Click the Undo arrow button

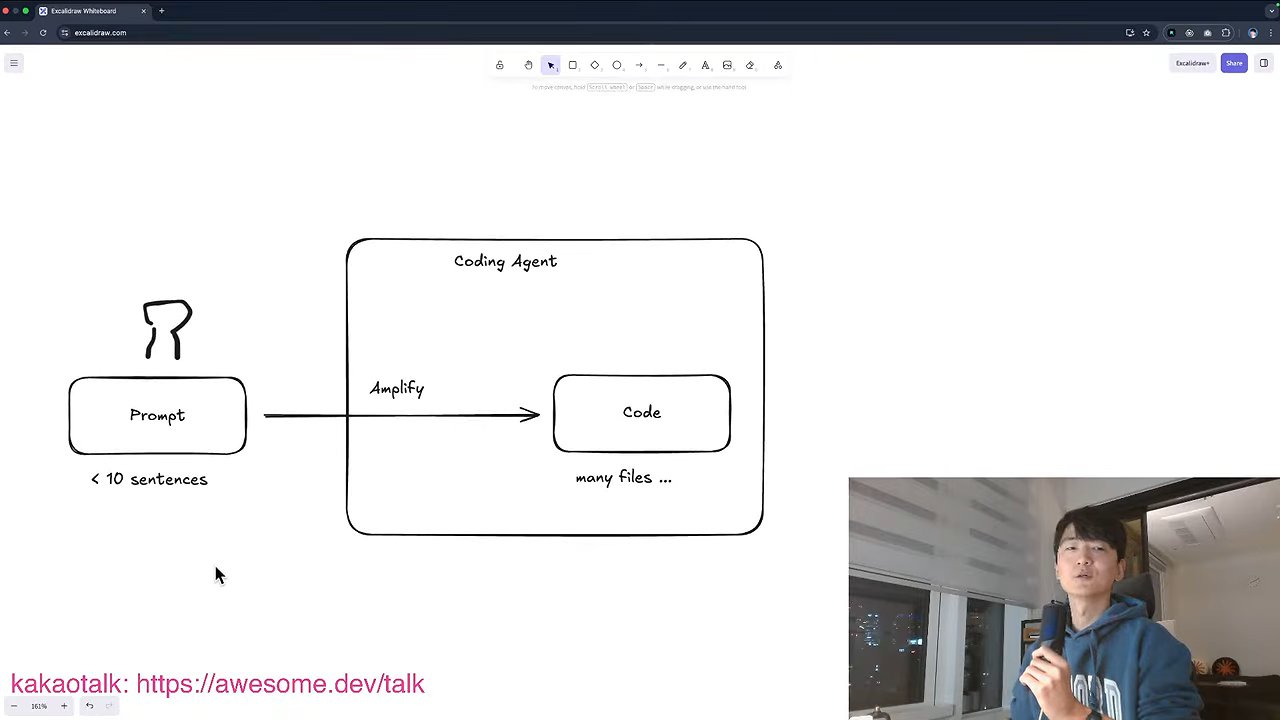click(x=89, y=706)
